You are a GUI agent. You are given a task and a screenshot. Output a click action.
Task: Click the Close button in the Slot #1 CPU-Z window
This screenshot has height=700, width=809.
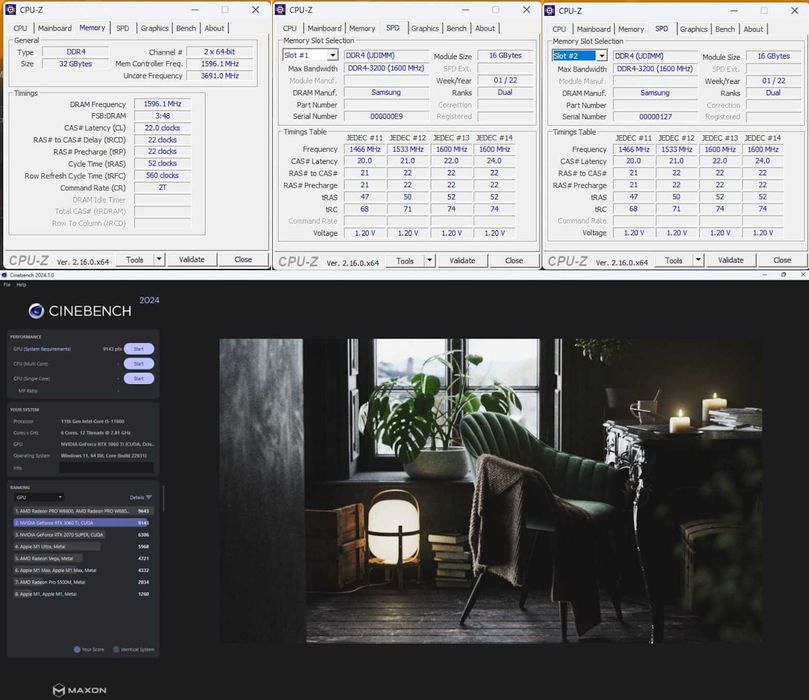coord(513,261)
